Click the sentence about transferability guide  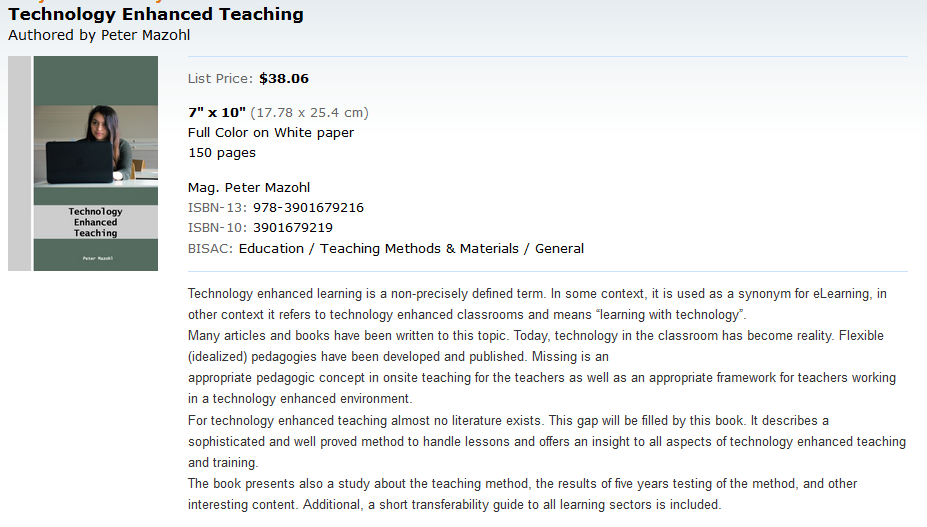[512, 505]
